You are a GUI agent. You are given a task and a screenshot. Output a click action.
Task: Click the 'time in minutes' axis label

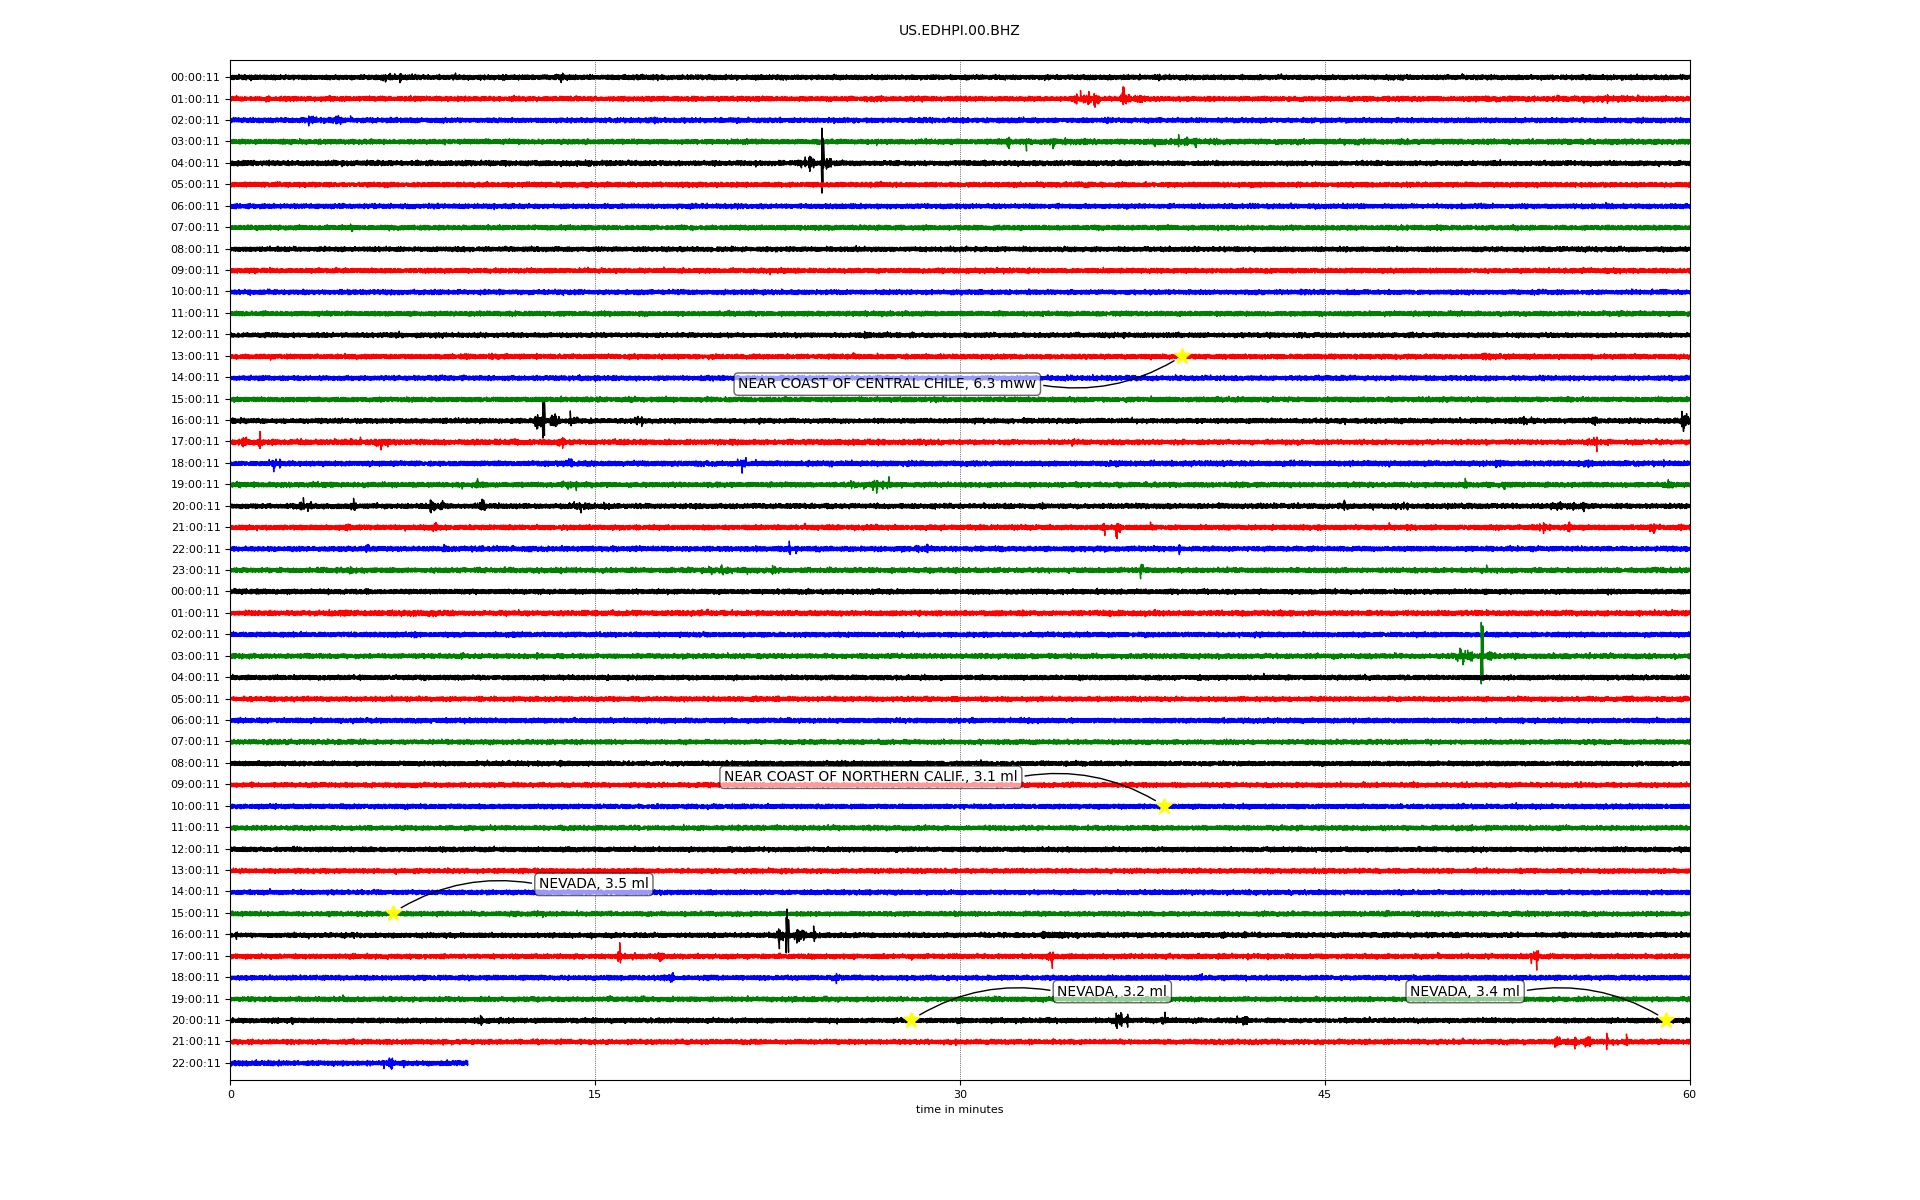point(959,1110)
